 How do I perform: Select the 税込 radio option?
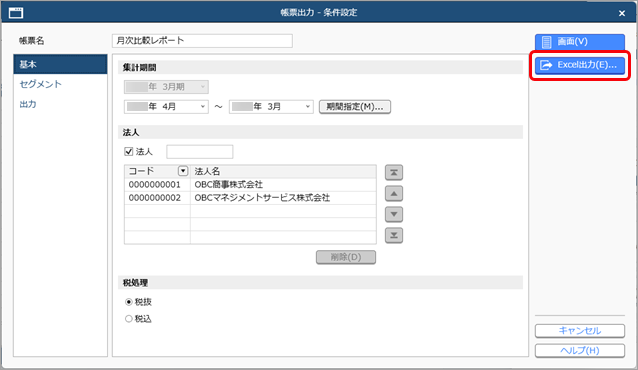[129, 319]
